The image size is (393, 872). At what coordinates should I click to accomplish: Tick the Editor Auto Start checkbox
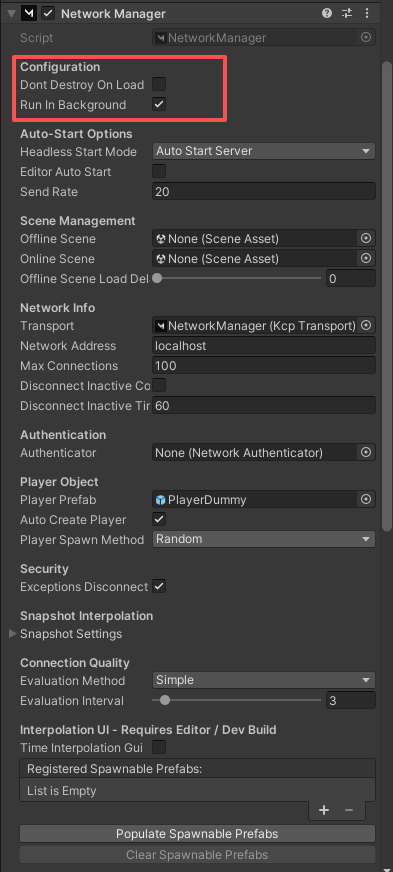tap(160, 171)
